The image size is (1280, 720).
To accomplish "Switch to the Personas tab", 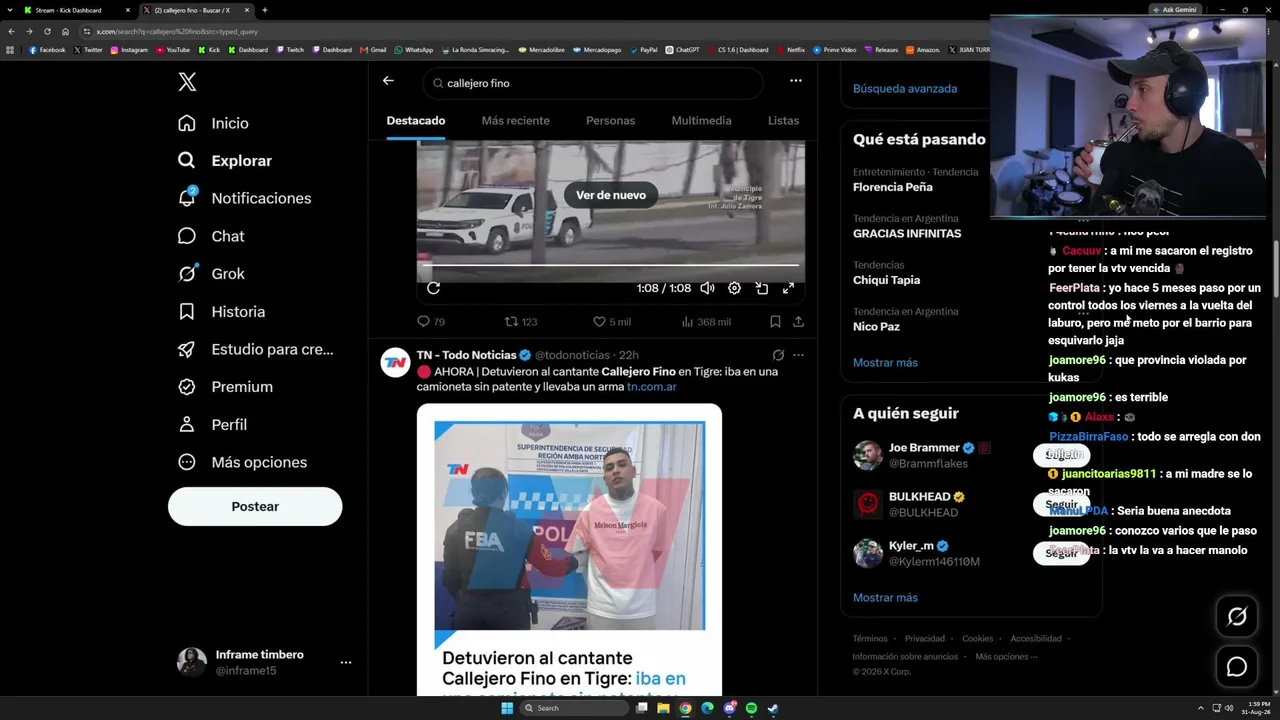I will pyautogui.click(x=610, y=121).
